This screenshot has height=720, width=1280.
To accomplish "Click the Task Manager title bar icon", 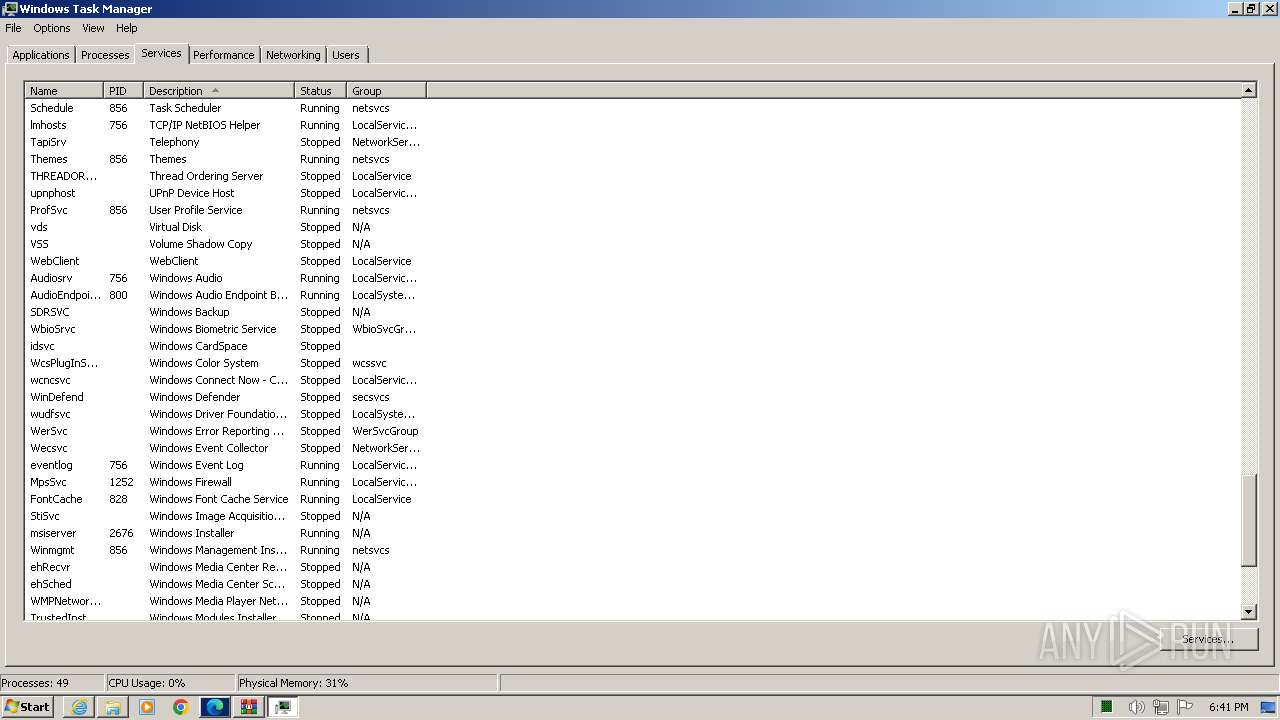I will tap(10, 9).
